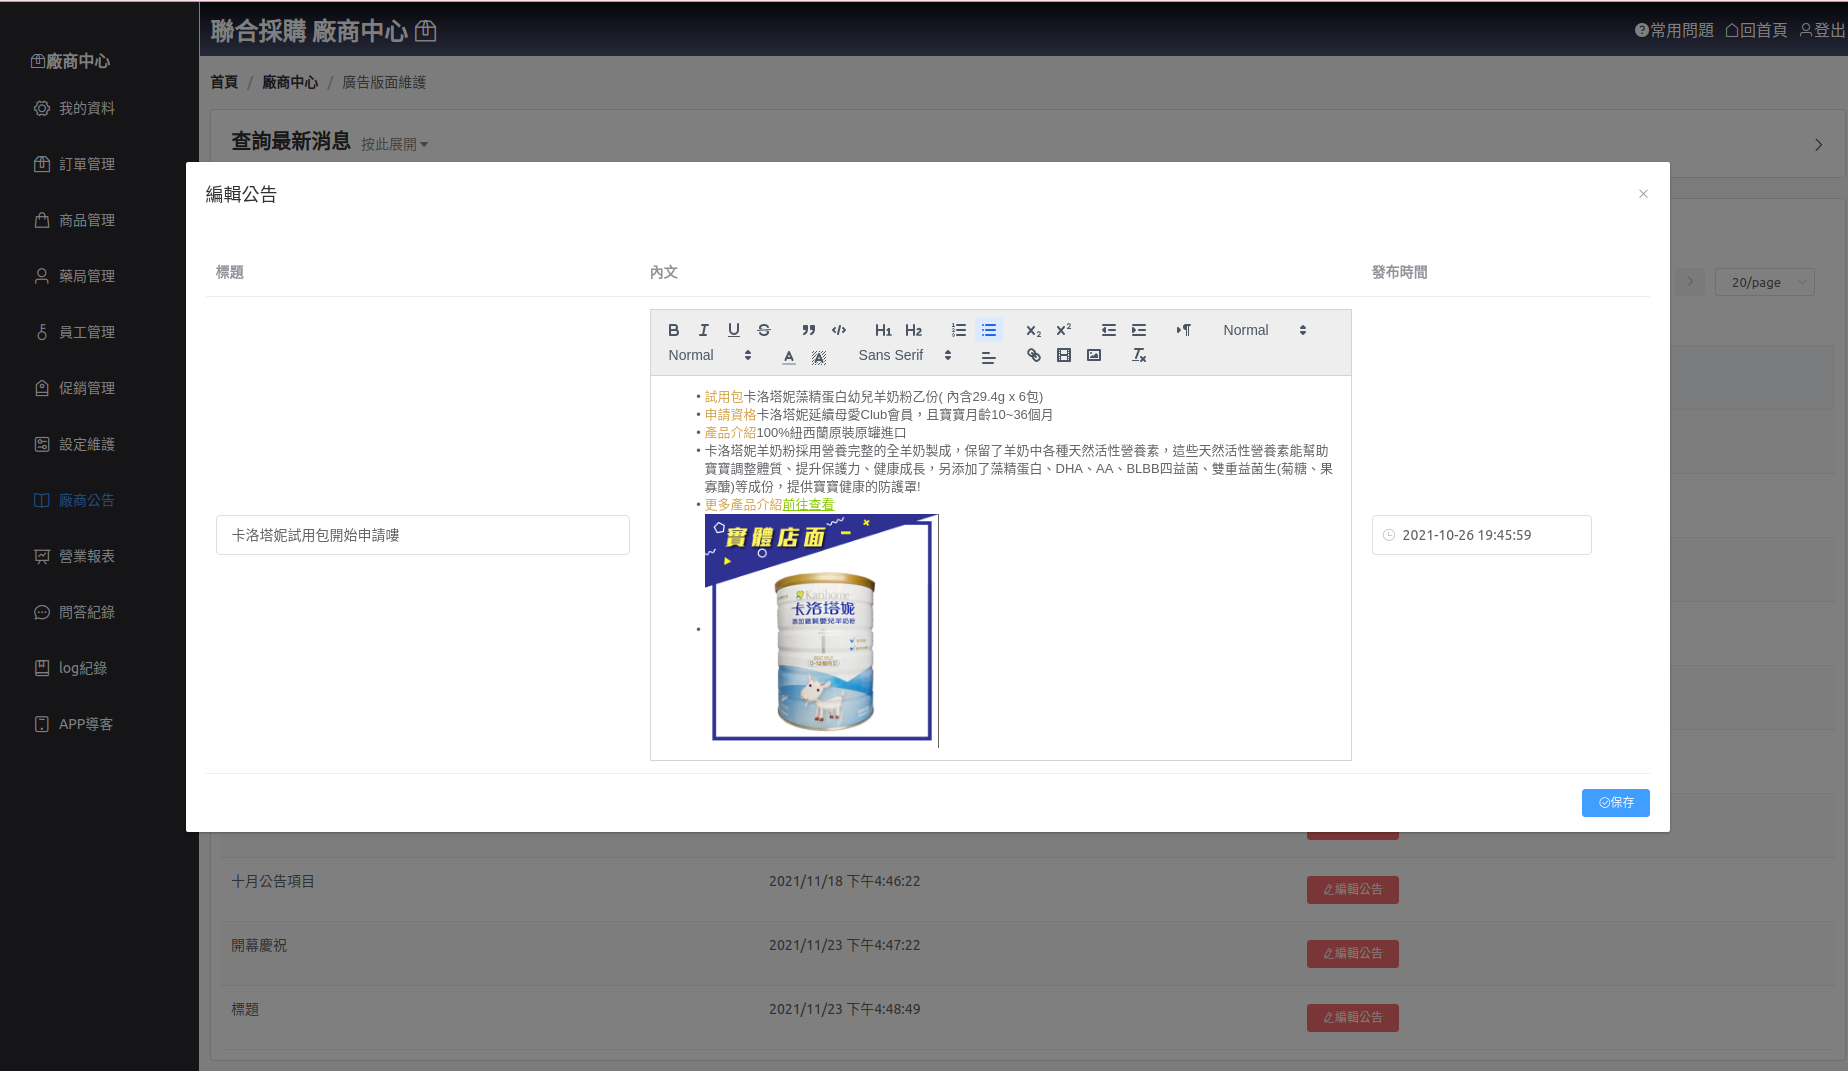Open 商品管理 in the sidebar
The image size is (1848, 1071).
coord(87,220)
